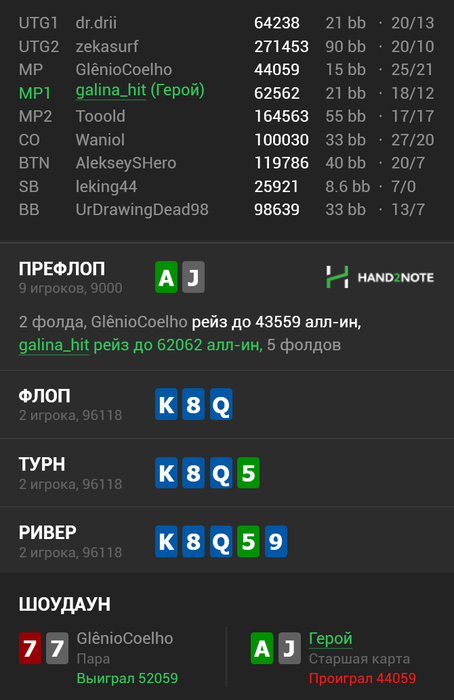Click the gray 7 card at showdown
The height and width of the screenshot is (700, 454).
[x=57, y=648]
